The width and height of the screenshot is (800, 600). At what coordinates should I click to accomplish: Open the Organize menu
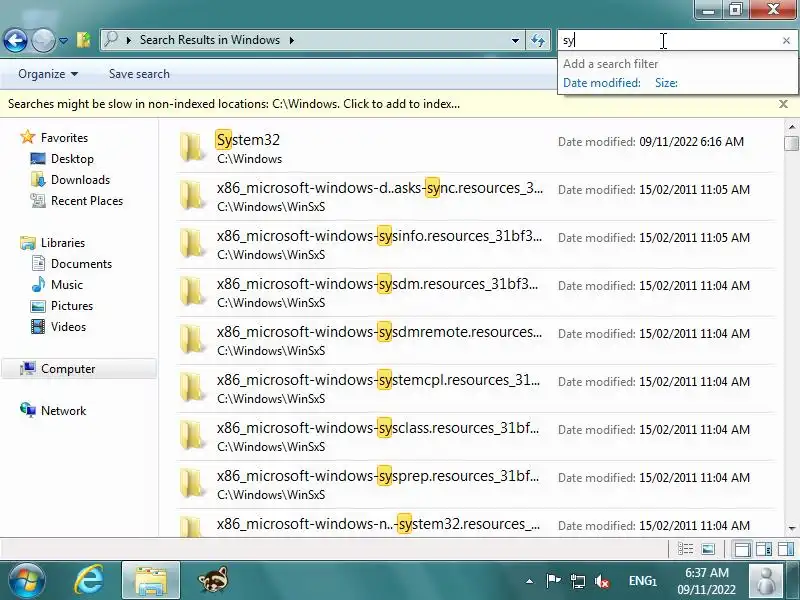pyautogui.click(x=48, y=74)
